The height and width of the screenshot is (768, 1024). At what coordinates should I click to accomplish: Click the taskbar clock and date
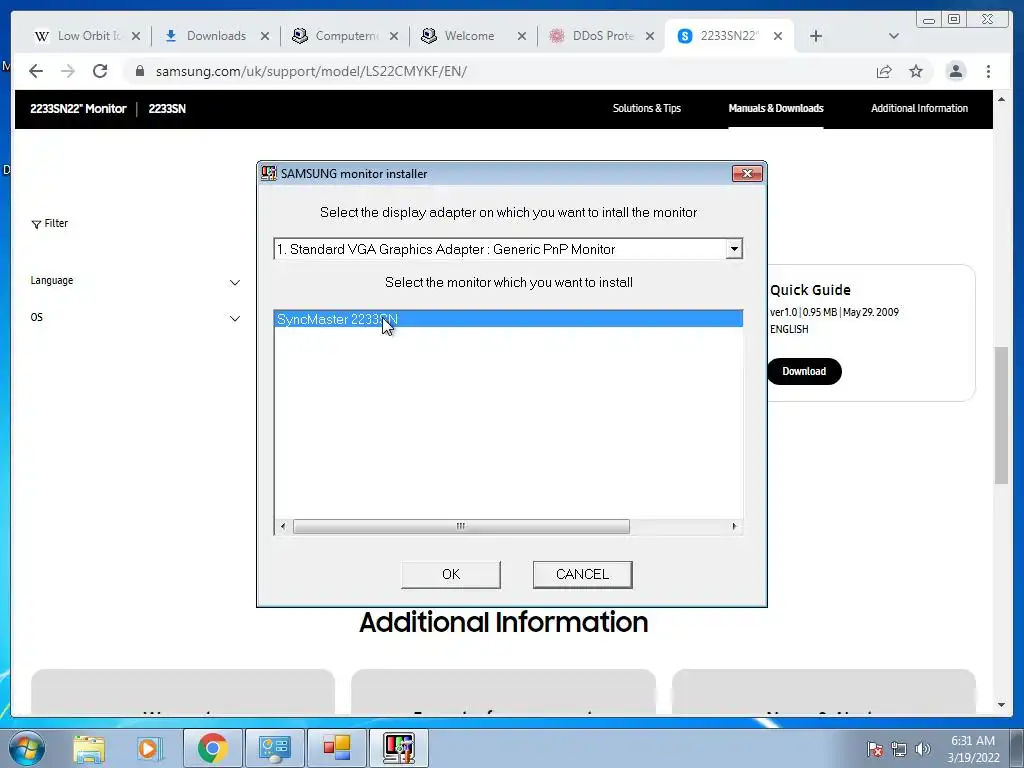click(x=973, y=749)
